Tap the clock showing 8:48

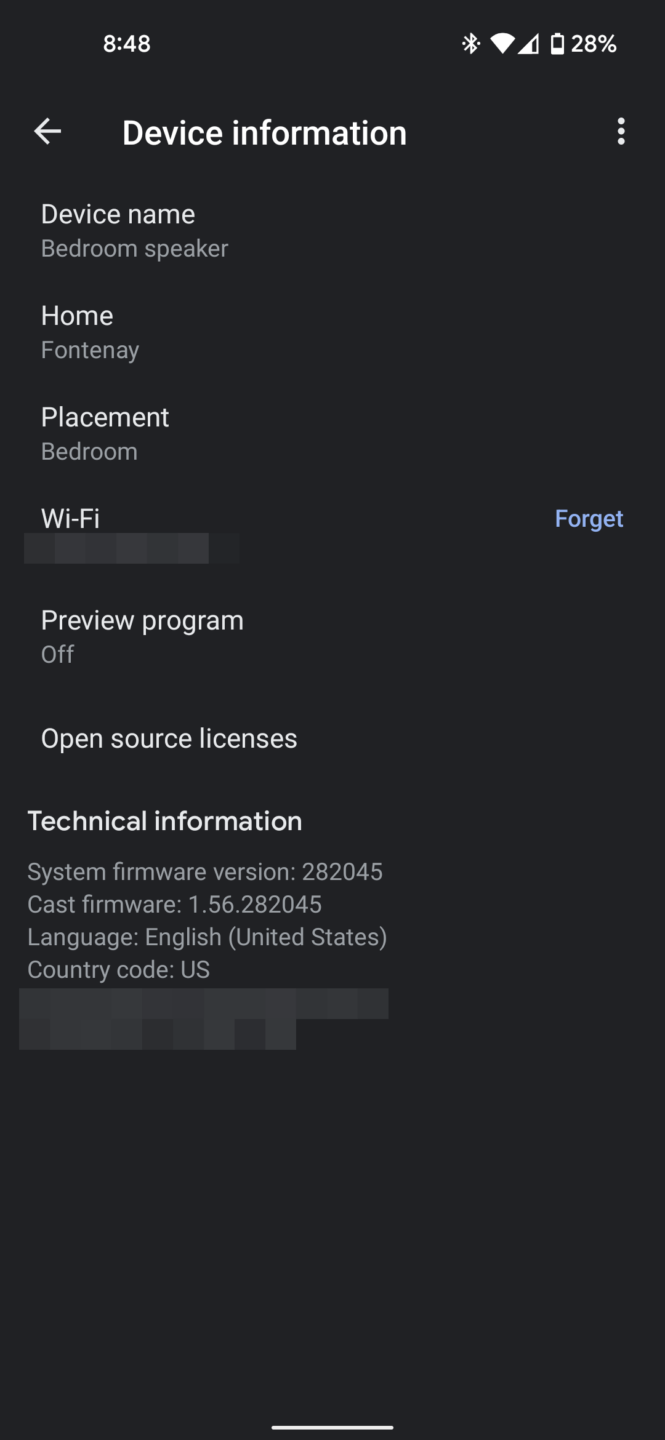click(127, 43)
